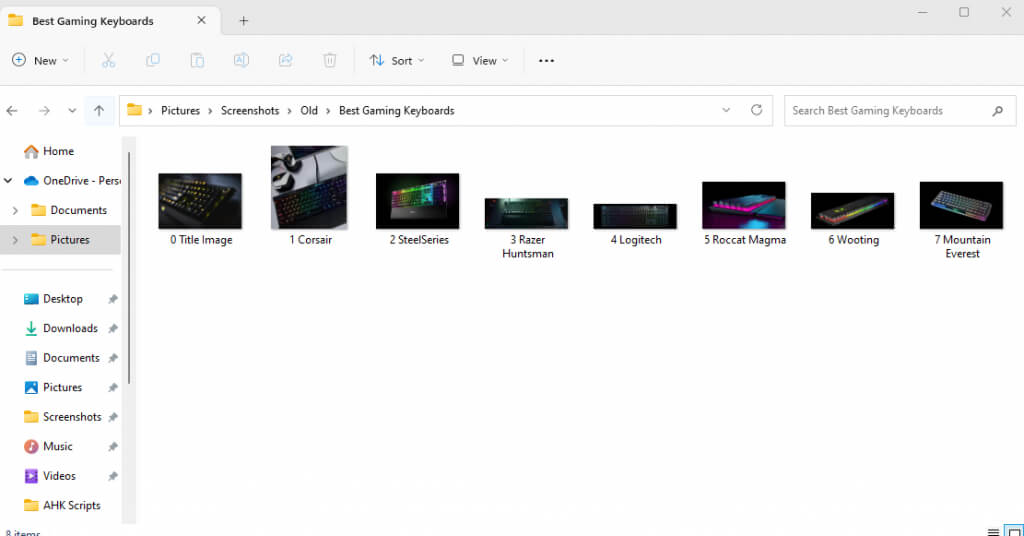Expand the Pictures tree node in sidebar
The image size is (1024, 536).
click(x=15, y=240)
